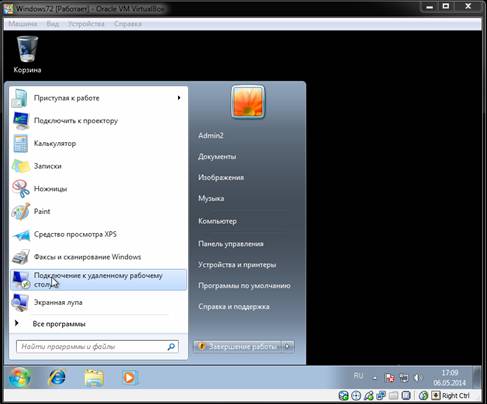Expand the Приступая к работе submenu arrow

179,98
